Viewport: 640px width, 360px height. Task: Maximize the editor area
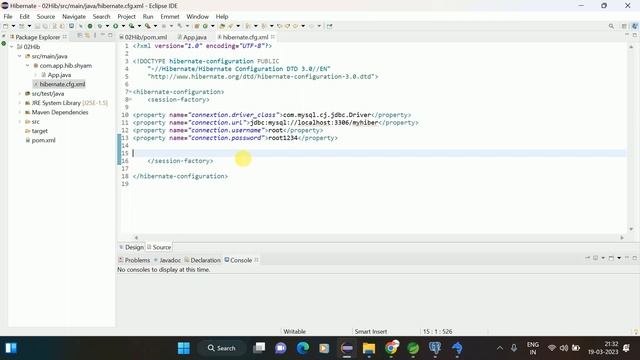point(635,36)
